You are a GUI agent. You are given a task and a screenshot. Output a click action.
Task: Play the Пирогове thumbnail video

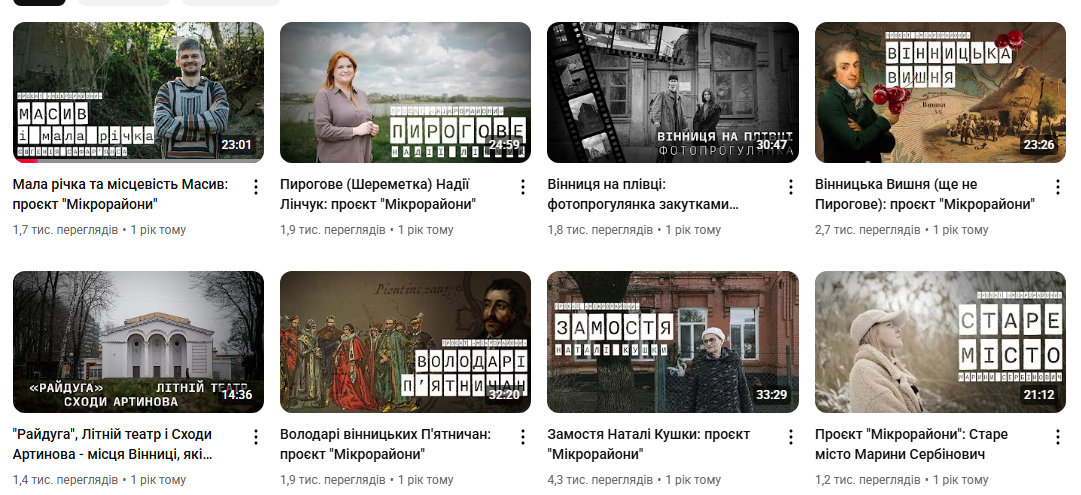(x=405, y=92)
